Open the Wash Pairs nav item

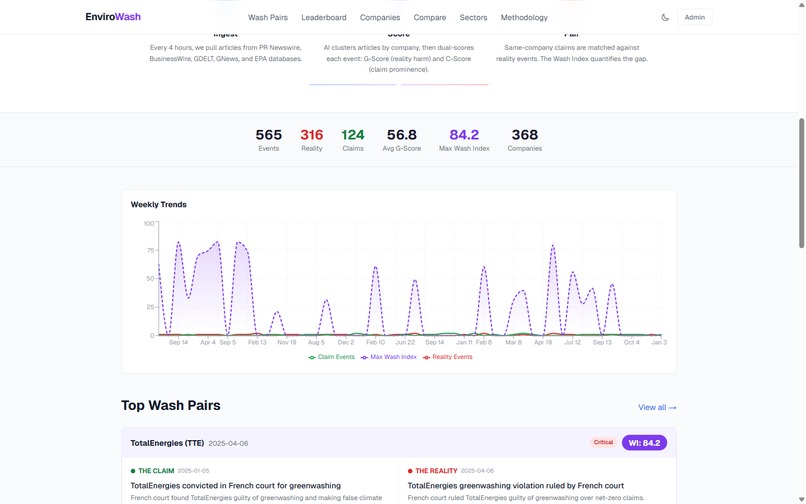268,17
